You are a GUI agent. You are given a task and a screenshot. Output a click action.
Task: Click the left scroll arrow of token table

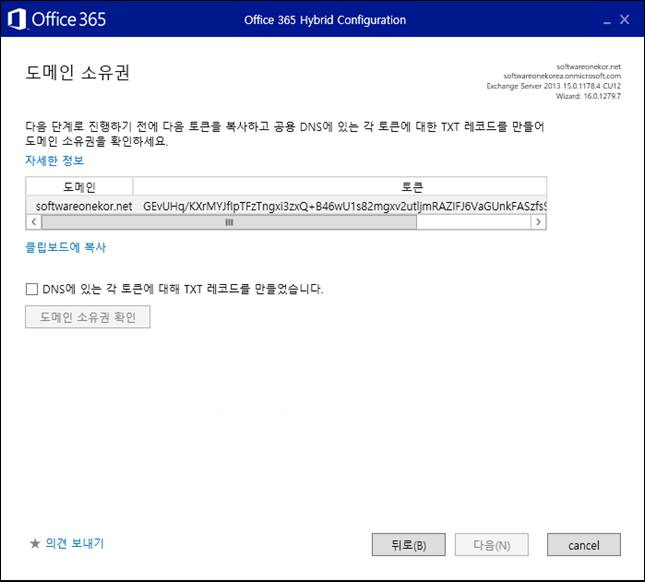click(34, 222)
